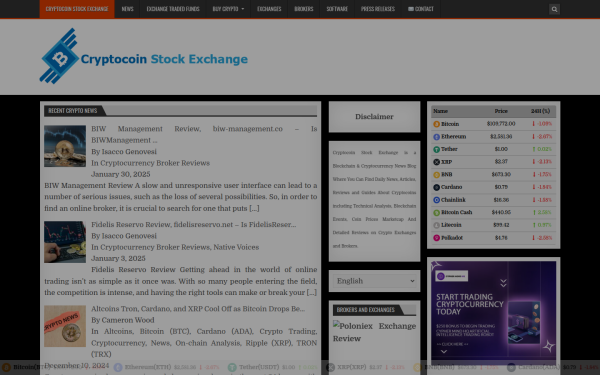Screen dimensions: 600x375
Task: Click the Polkadot coin icon in price table
Action: (436, 238)
